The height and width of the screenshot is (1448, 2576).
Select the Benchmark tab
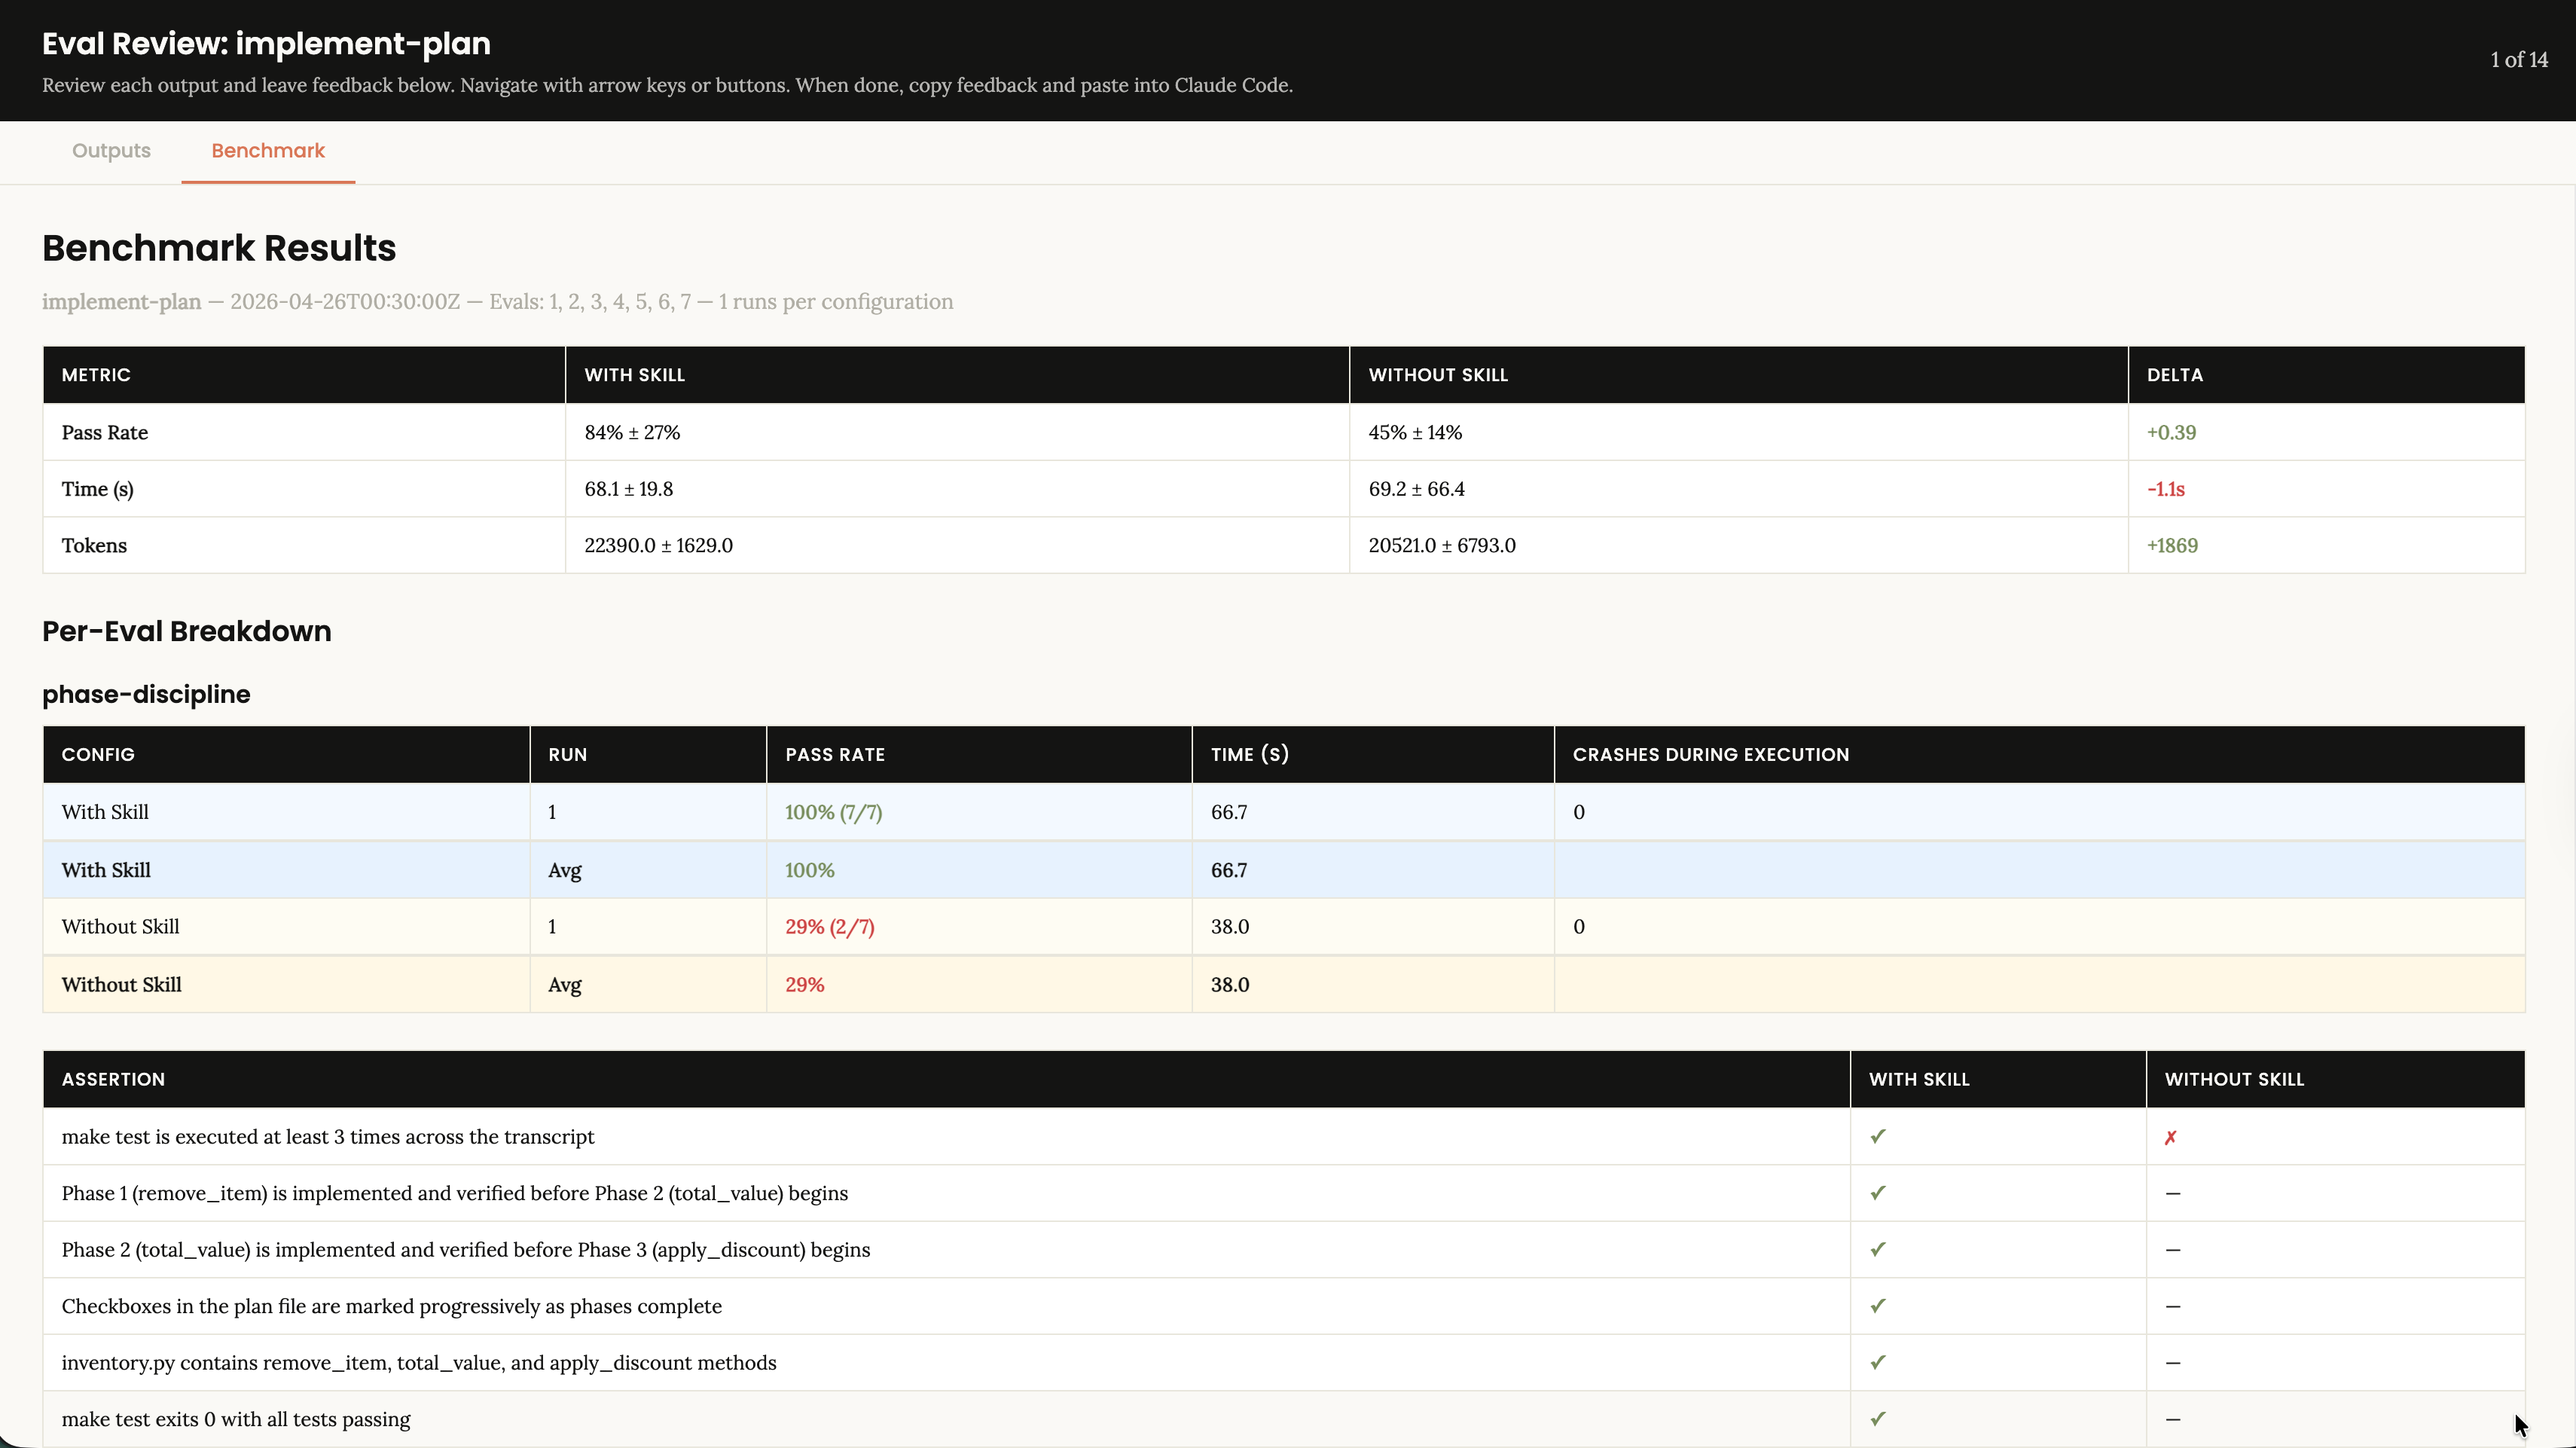pos(268,151)
